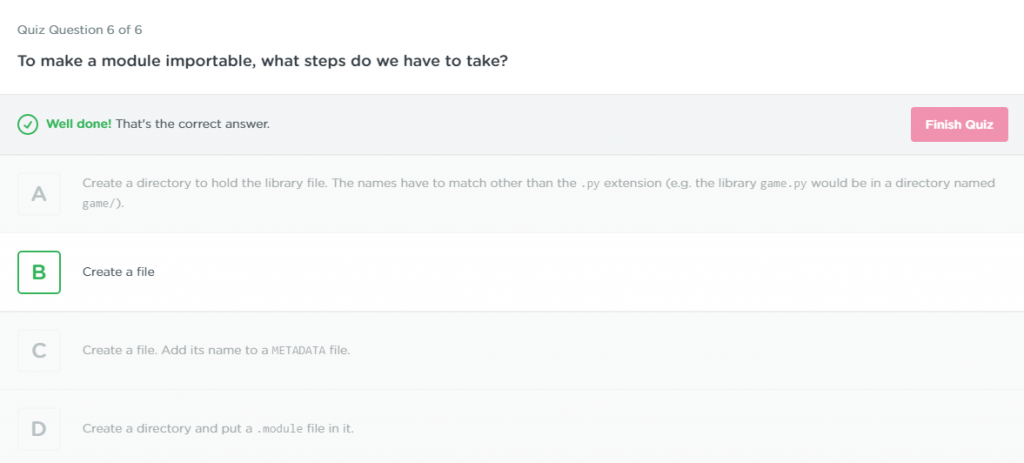Click the '.py' extension code text
Viewport: 1024px width, 463px height.
(590, 184)
